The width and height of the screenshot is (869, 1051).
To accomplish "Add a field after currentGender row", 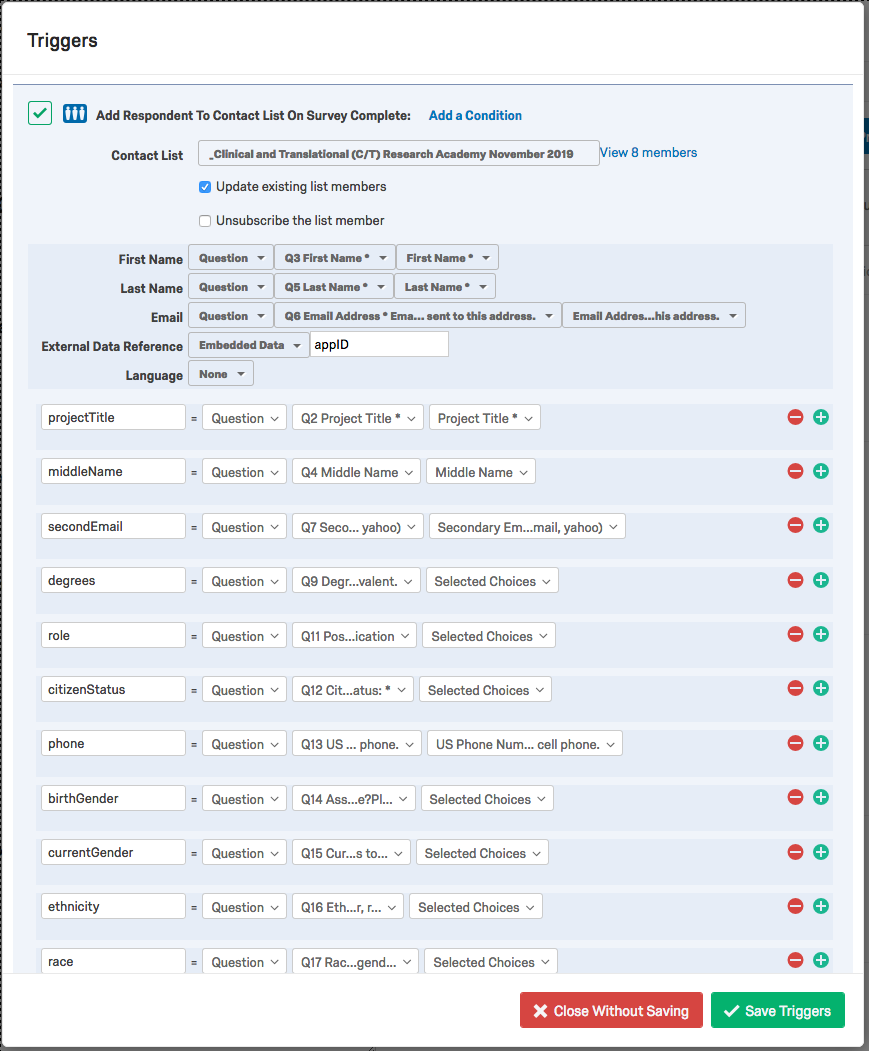I will point(821,853).
